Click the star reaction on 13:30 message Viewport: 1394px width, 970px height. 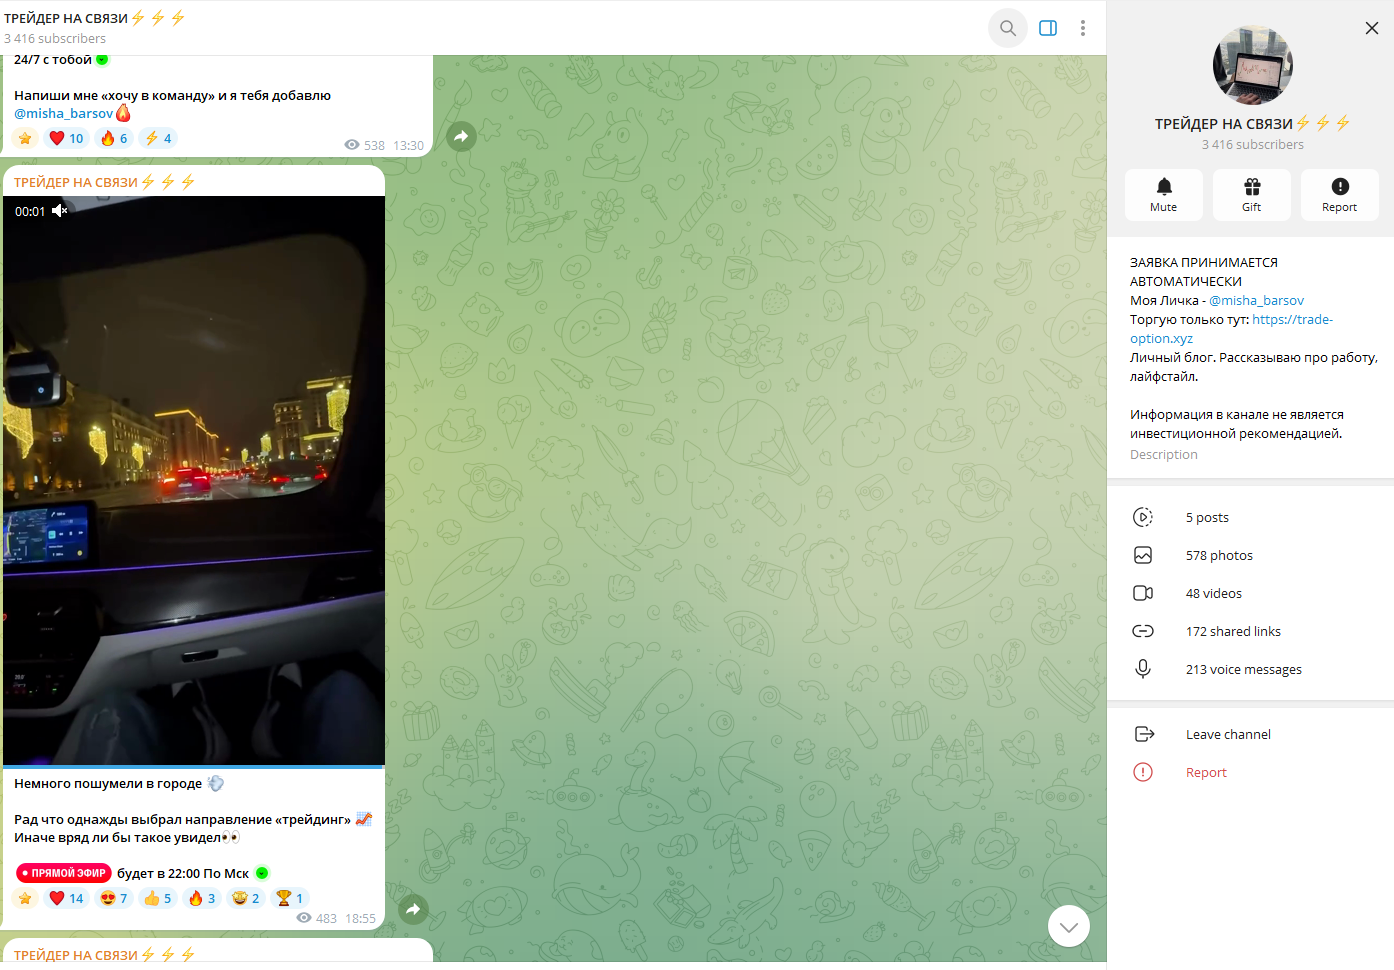(x=25, y=138)
